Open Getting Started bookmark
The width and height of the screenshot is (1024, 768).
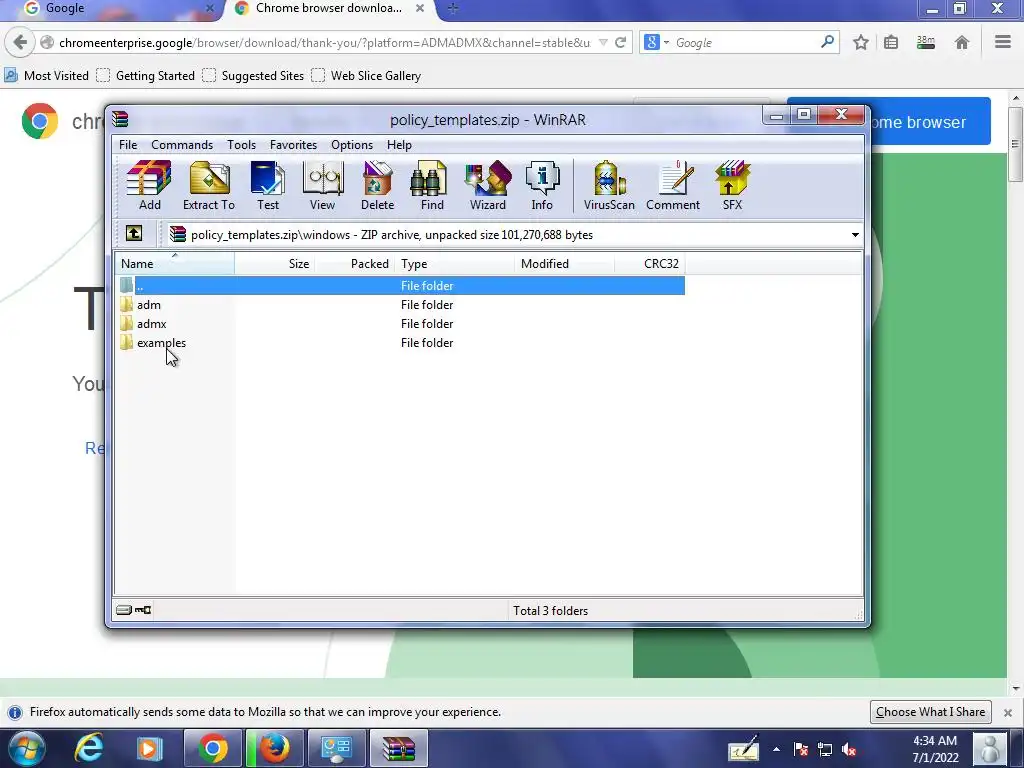(146, 76)
